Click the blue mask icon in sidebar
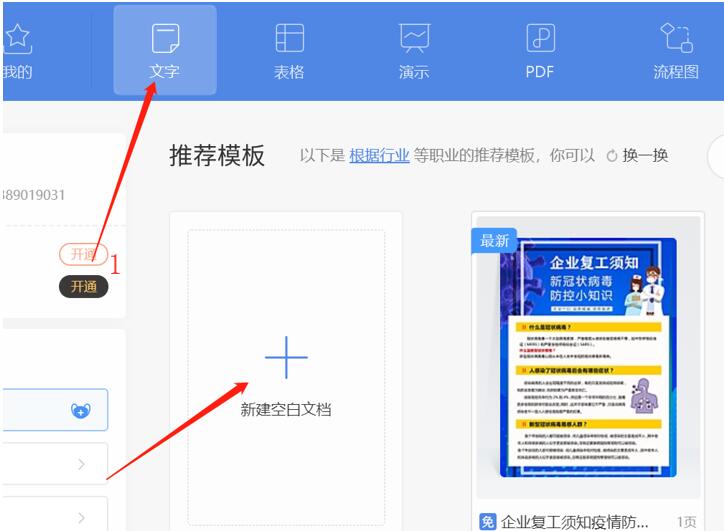 [x=81, y=410]
